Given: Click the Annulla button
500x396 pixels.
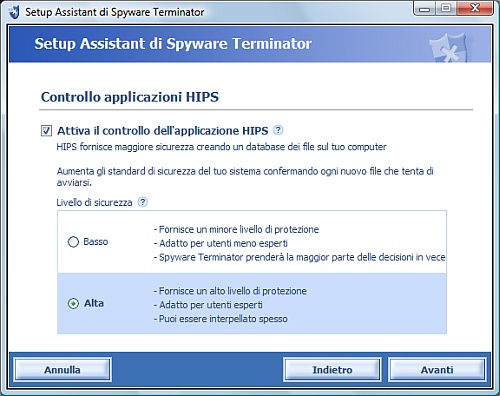Looking at the screenshot, I should (x=62, y=370).
